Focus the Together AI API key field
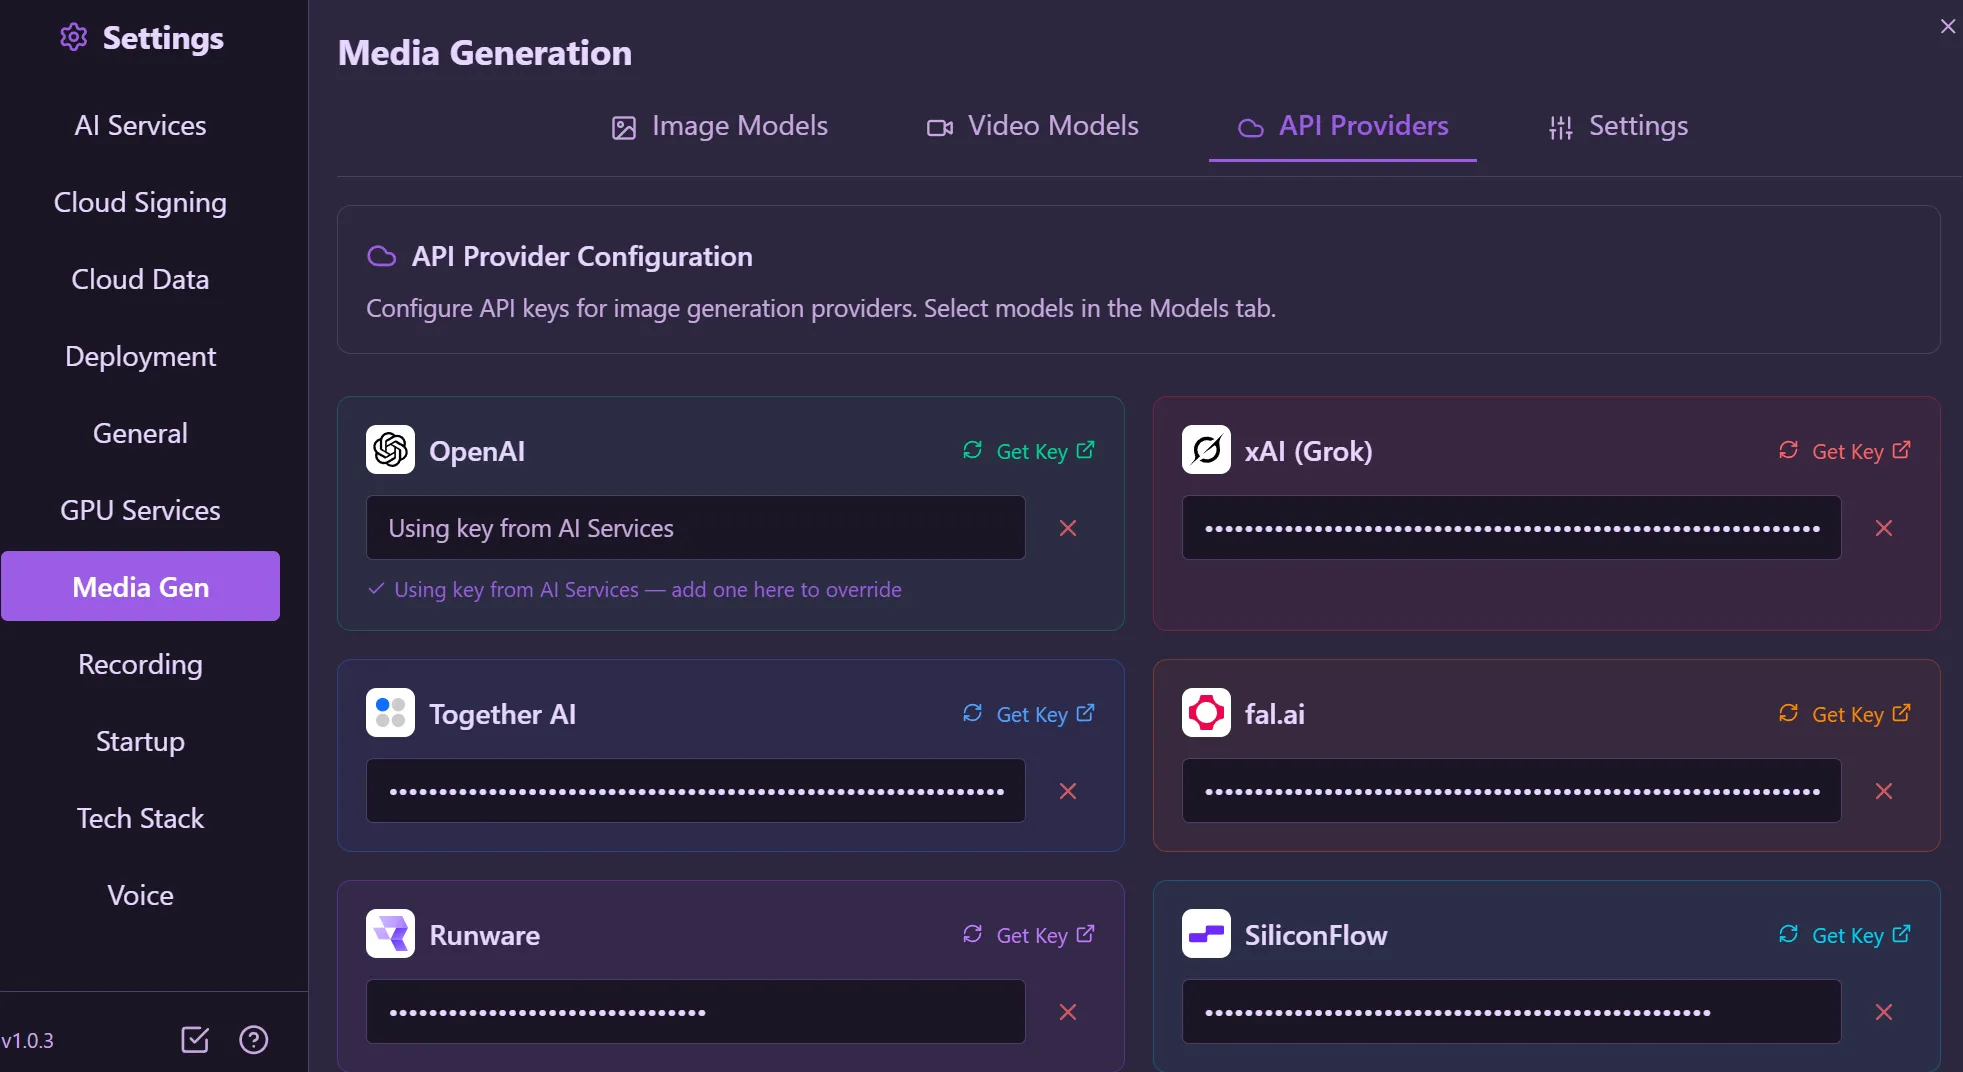The height and width of the screenshot is (1072, 1963). point(696,791)
